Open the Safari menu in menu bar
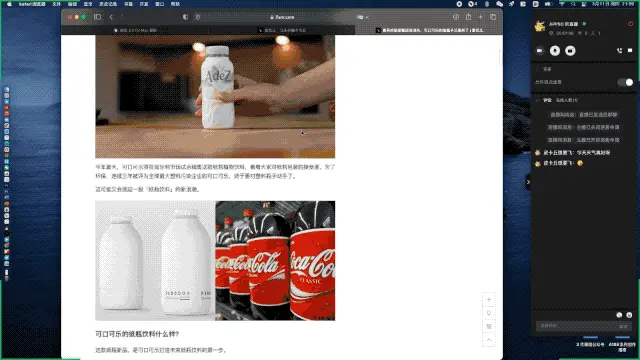Screen dimensions: 640x360 tap(32, 4)
